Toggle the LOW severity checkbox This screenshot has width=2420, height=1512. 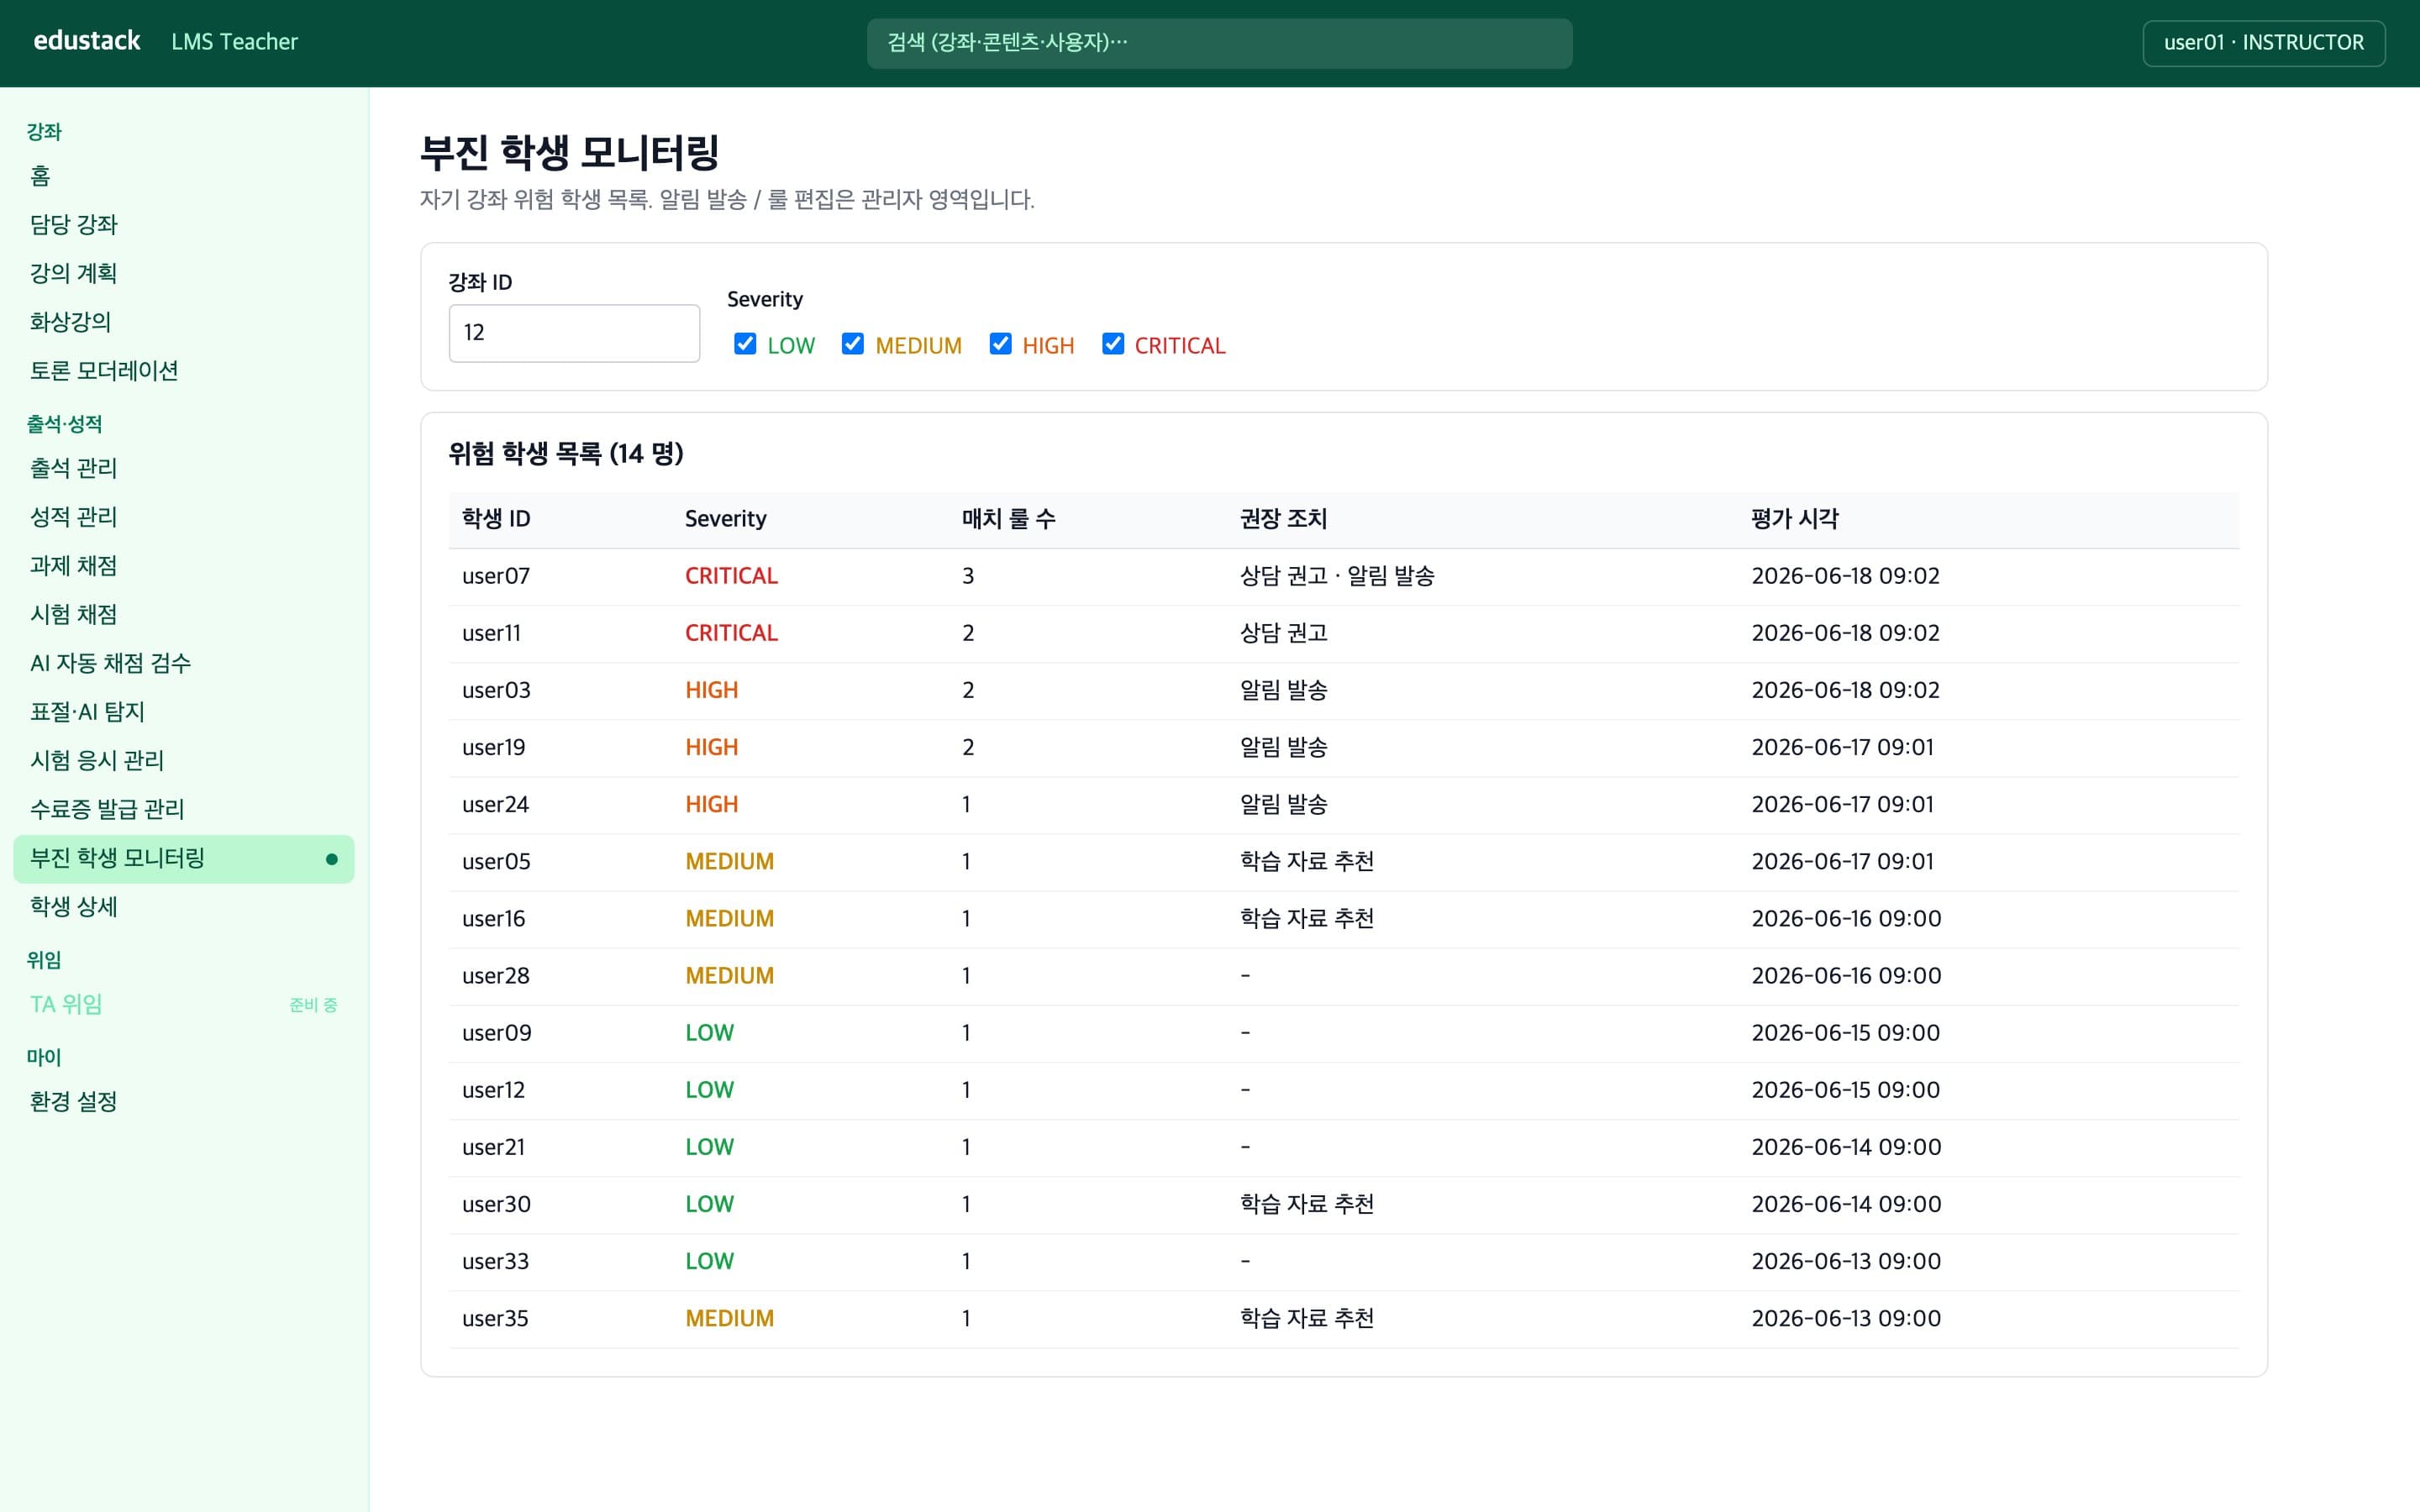pyautogui.click(x=745, y=344)
